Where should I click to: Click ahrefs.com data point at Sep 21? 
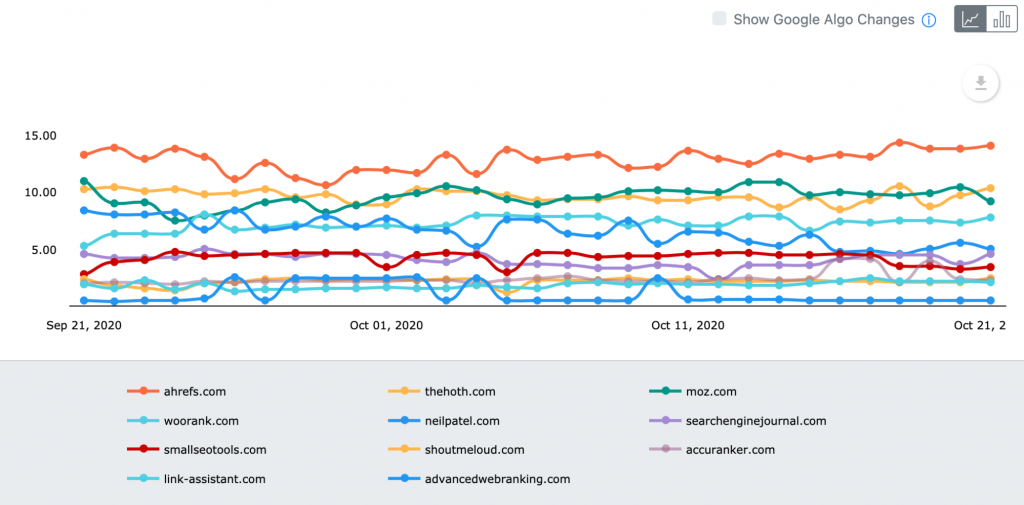tap(84, 155)
